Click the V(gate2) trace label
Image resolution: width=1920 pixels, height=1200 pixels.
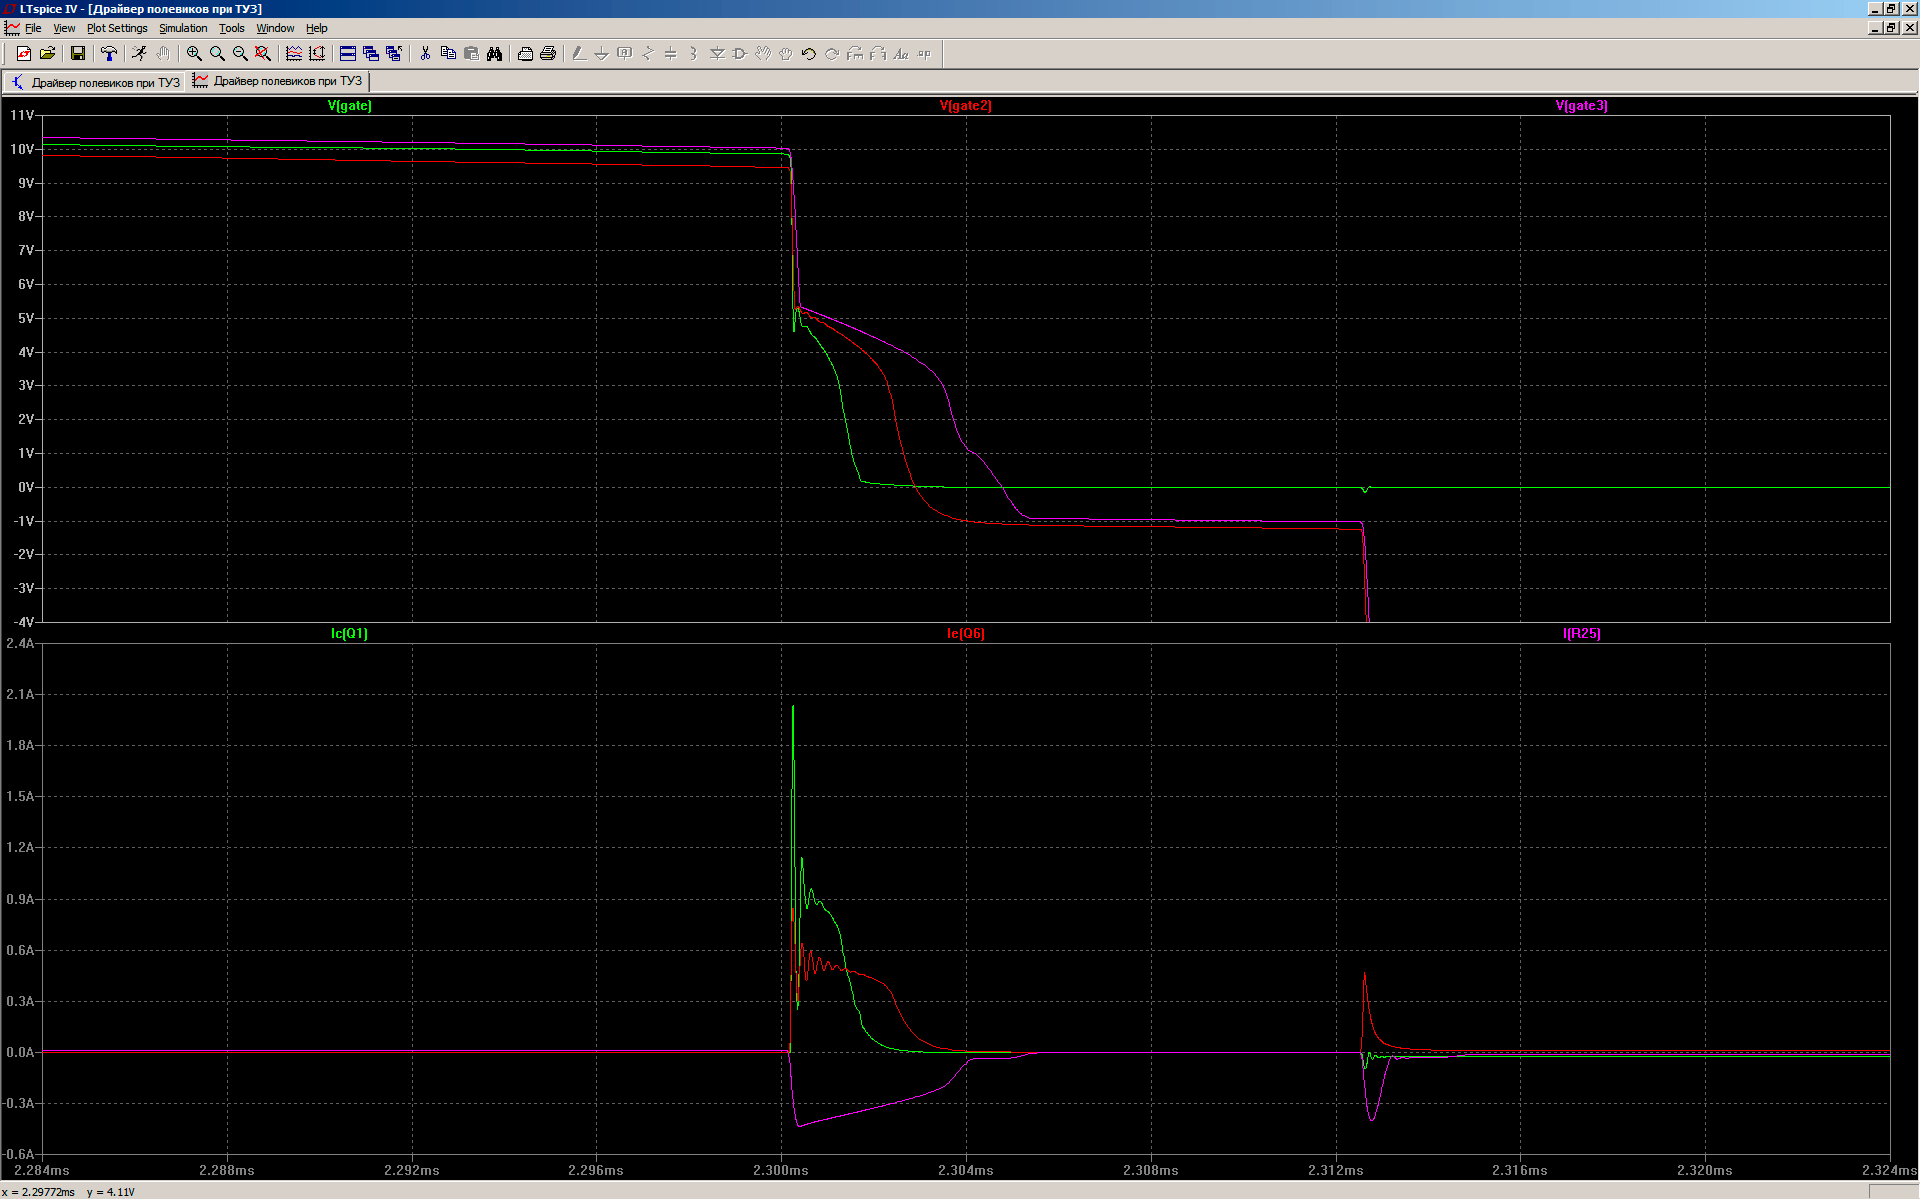(966, 106)
